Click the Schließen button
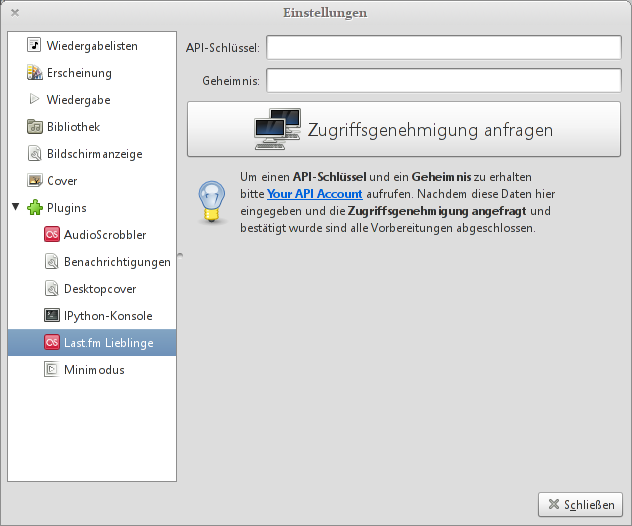The height and width of the screenshot is (526, 632). (x=580, y=504)
